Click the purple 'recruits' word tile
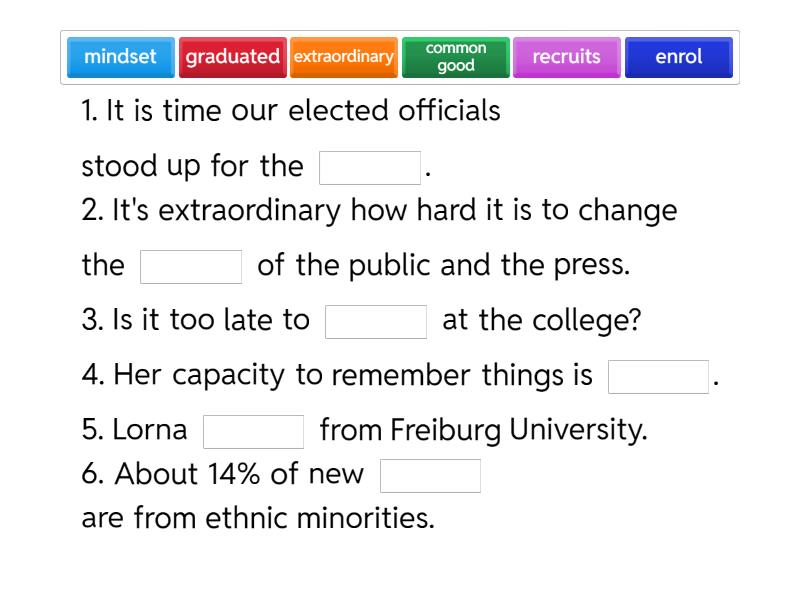This screenshot has width=800, height=600. [566, 57]
